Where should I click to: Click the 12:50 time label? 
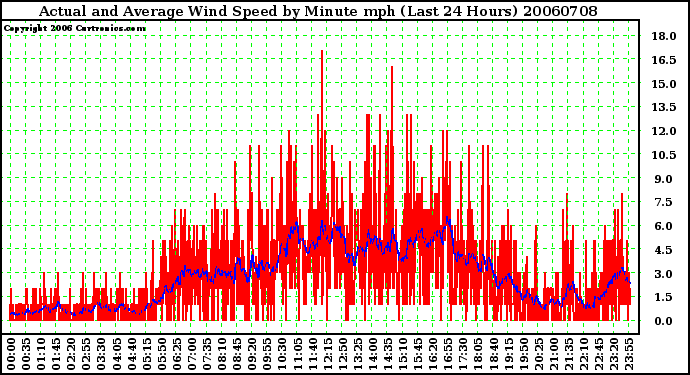tap(342, 354)
